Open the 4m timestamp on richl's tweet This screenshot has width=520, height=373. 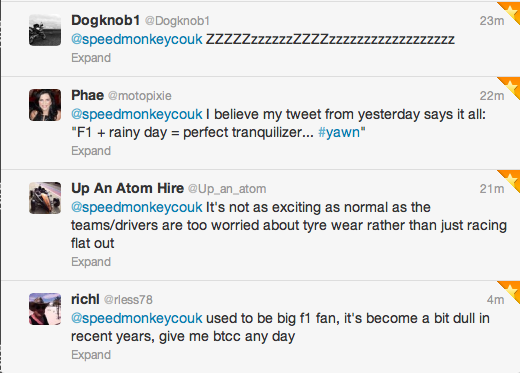click(496, 300)
